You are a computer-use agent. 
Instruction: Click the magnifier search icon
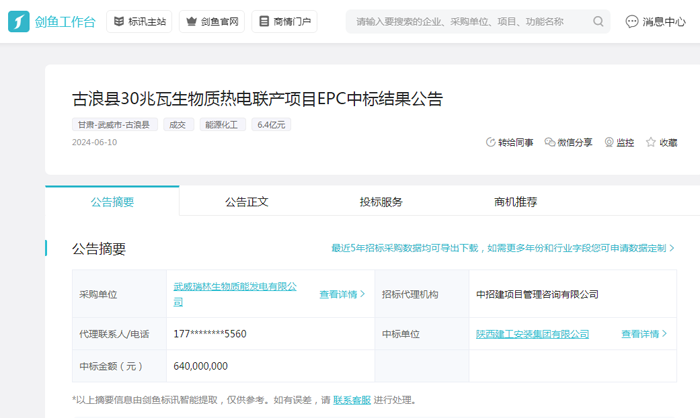coord(598,21)
